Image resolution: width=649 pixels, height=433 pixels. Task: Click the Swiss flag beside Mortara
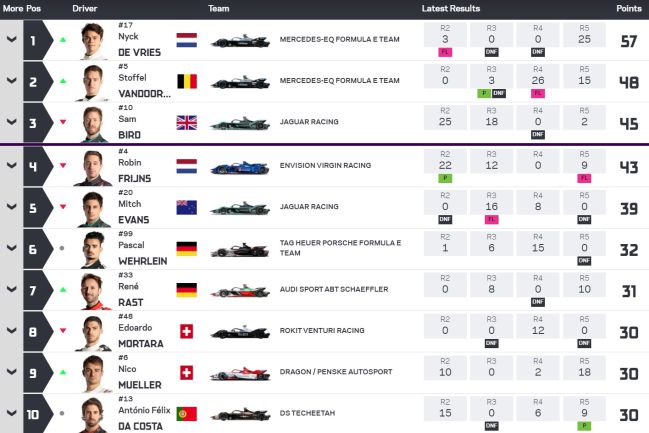186,331
